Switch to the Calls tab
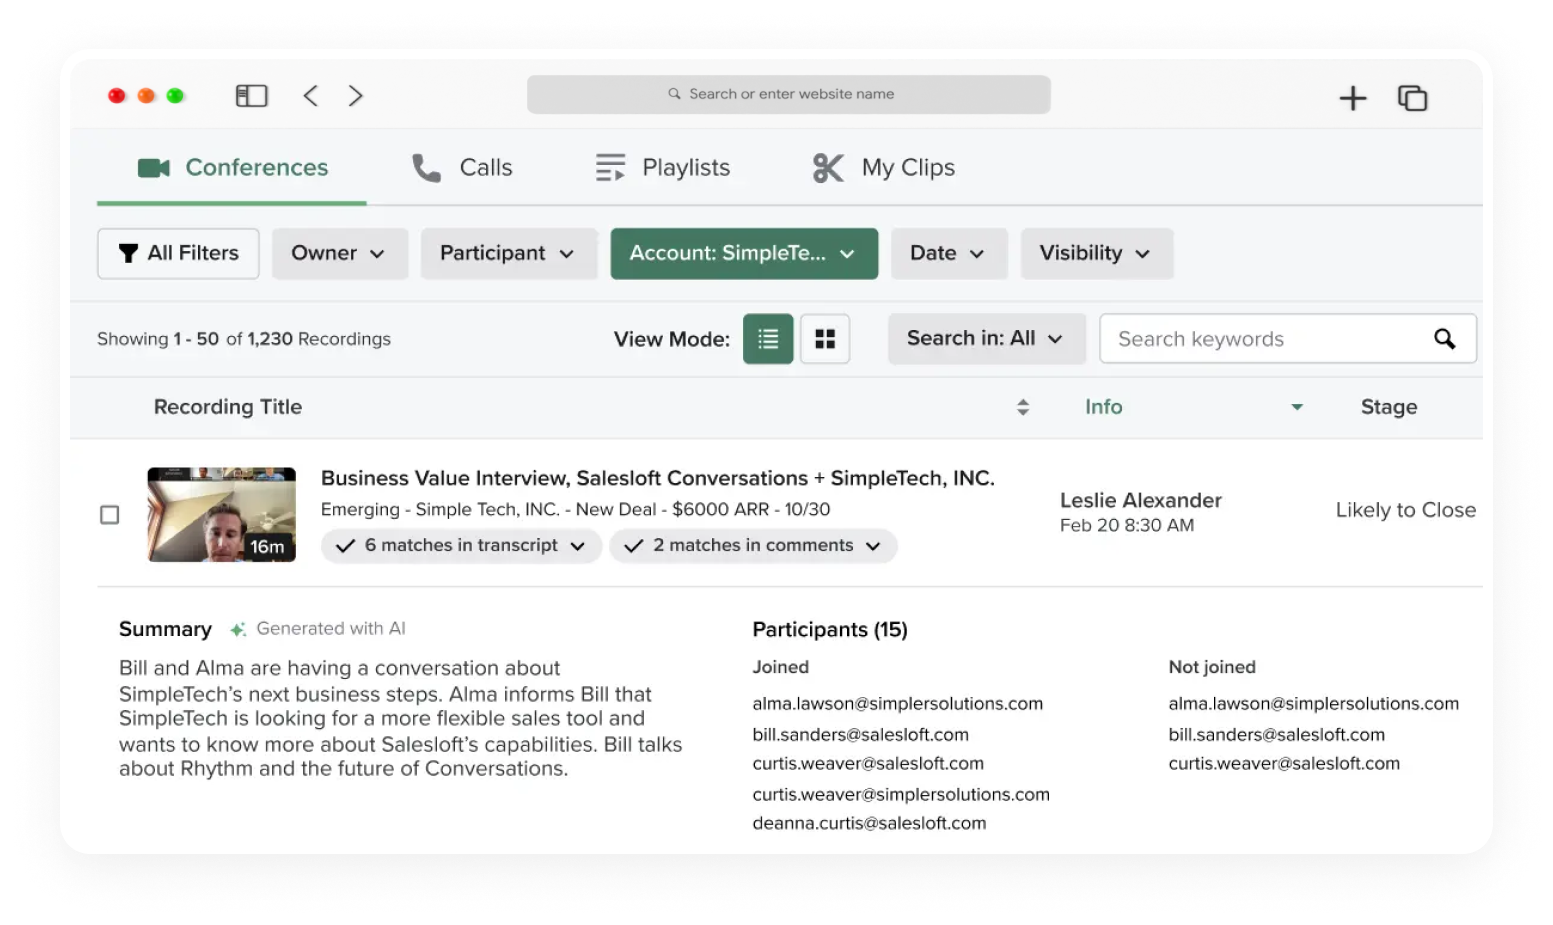This screenshot has width=1553, height=925. (x=462, y=168)
